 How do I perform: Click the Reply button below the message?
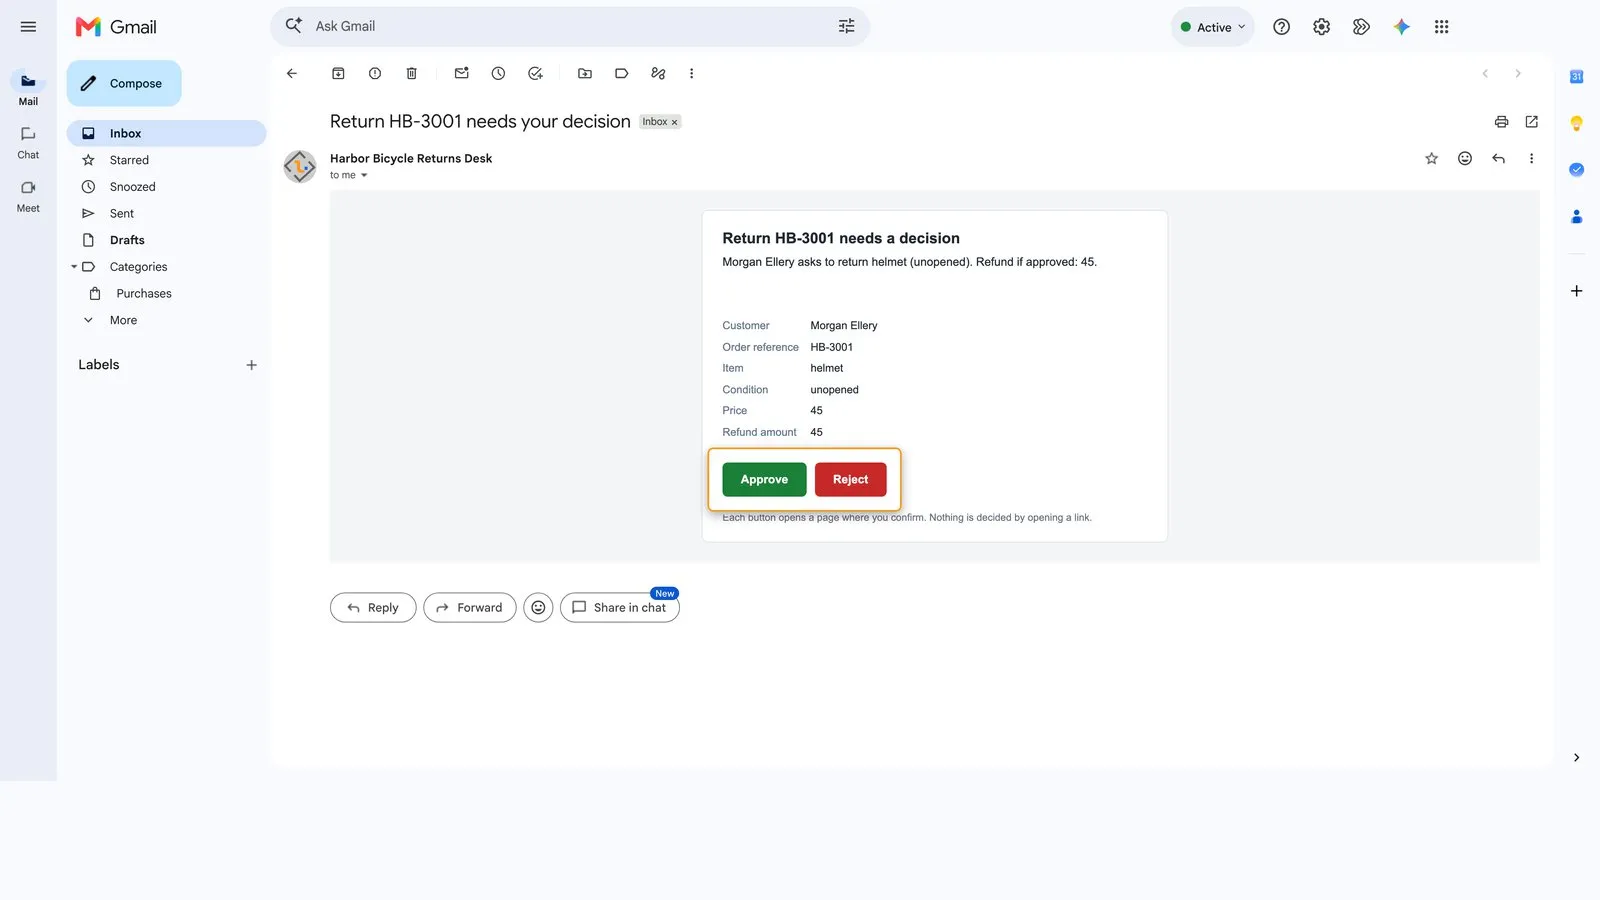click(373, 607)
